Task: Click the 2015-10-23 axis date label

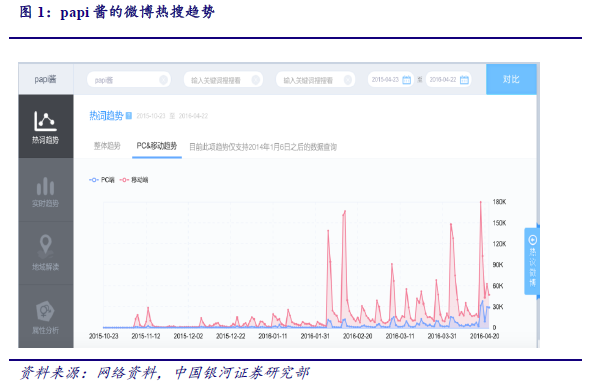Action: click(x=103, y=336)
